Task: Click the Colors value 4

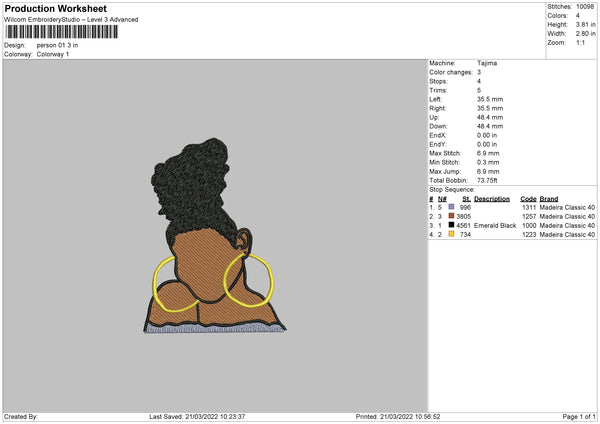Action: point(578,16)
